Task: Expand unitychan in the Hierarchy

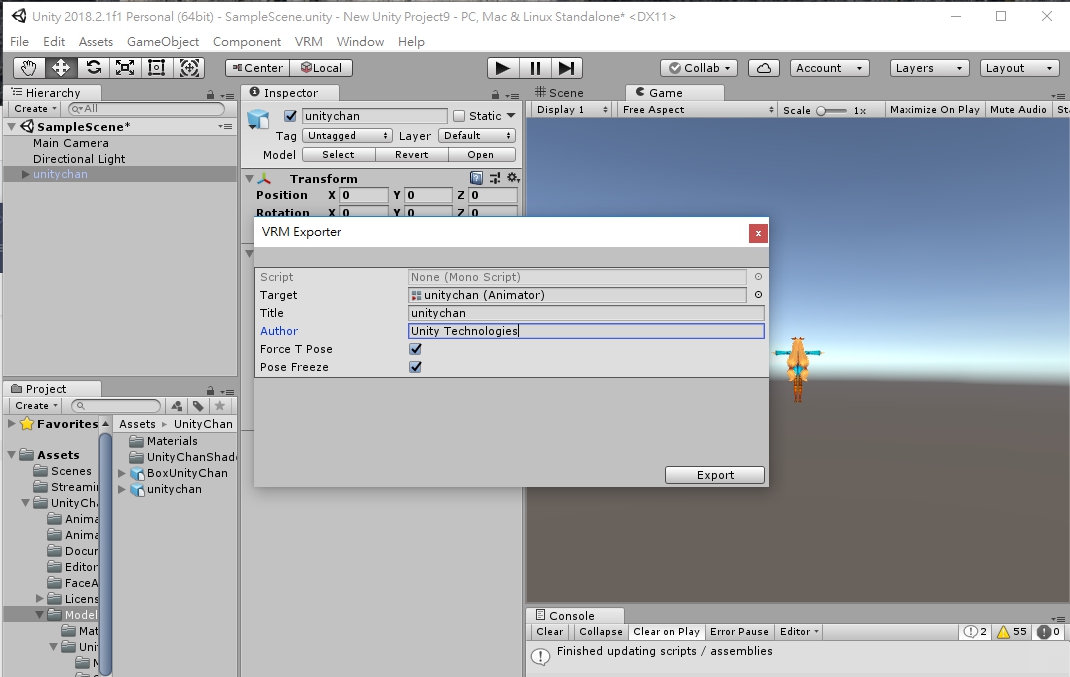Action: tap(25, 174)
